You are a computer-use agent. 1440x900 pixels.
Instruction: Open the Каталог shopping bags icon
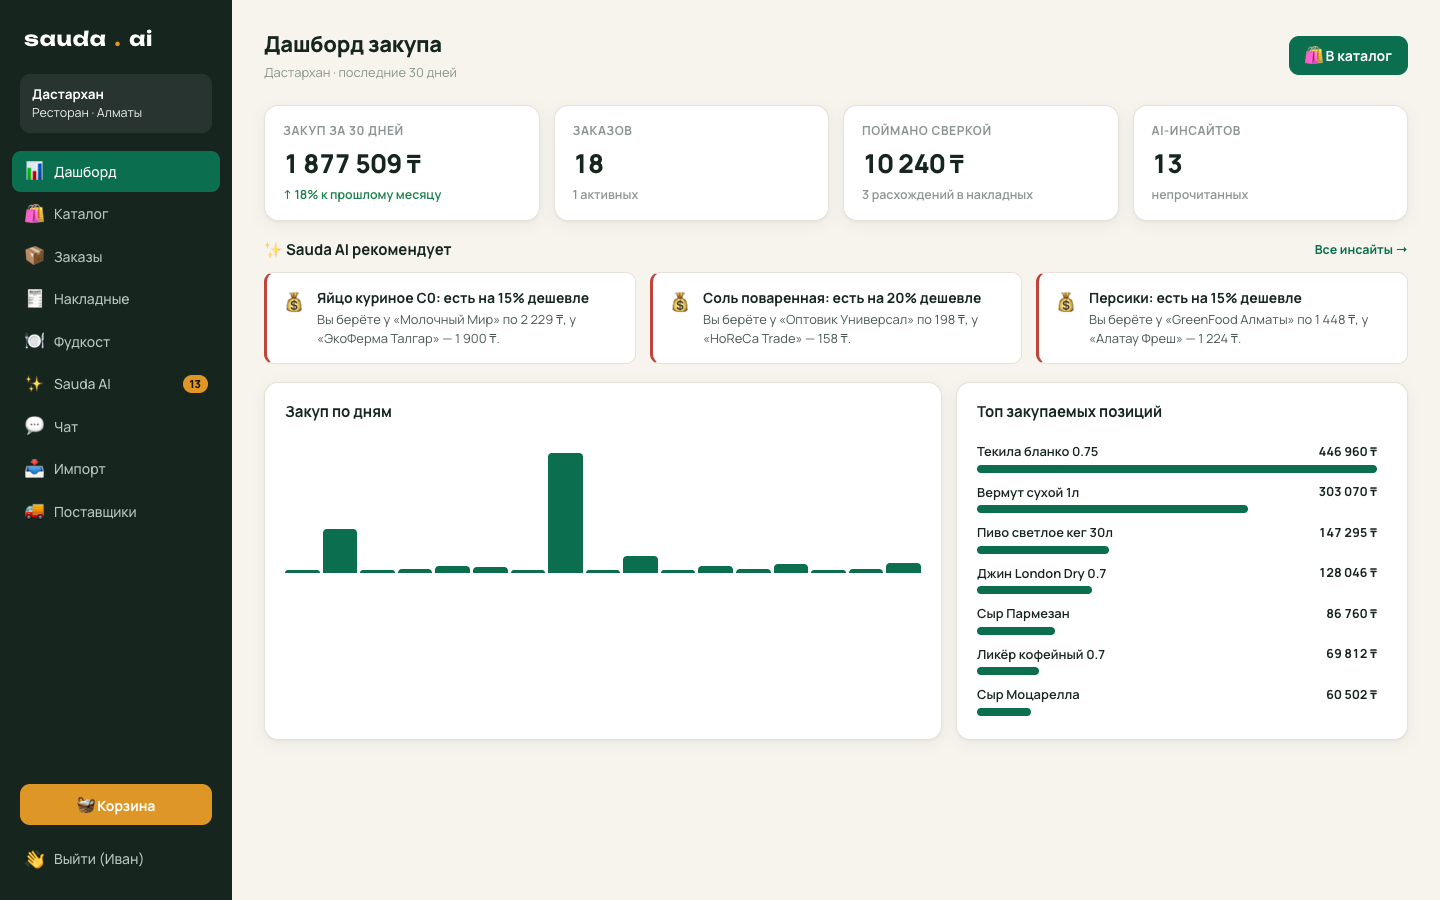tap(34, 214)
